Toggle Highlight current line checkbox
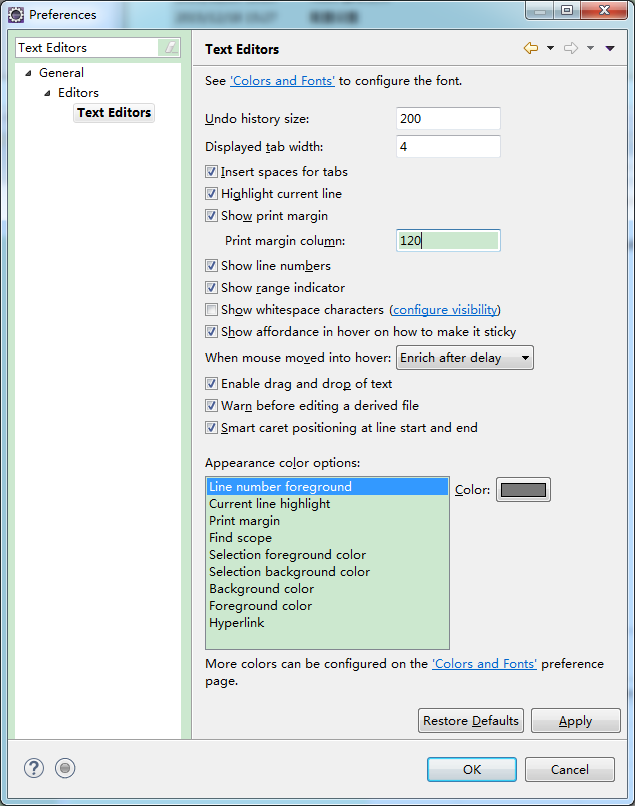The width and height of the screenshot is (635, 806). click(x=211, y=194)
